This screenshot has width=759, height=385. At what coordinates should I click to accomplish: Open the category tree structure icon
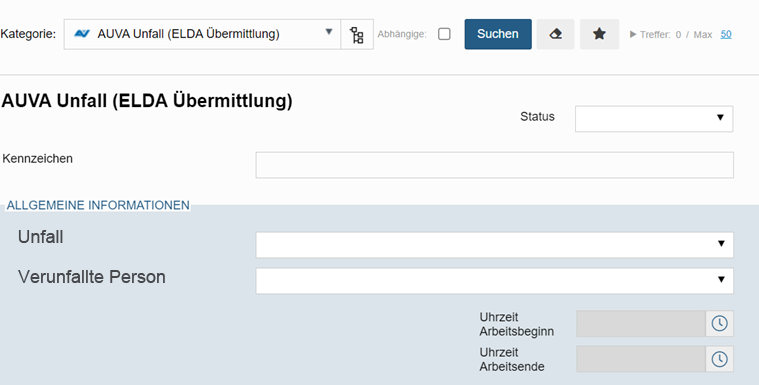[x=357, y=34]
